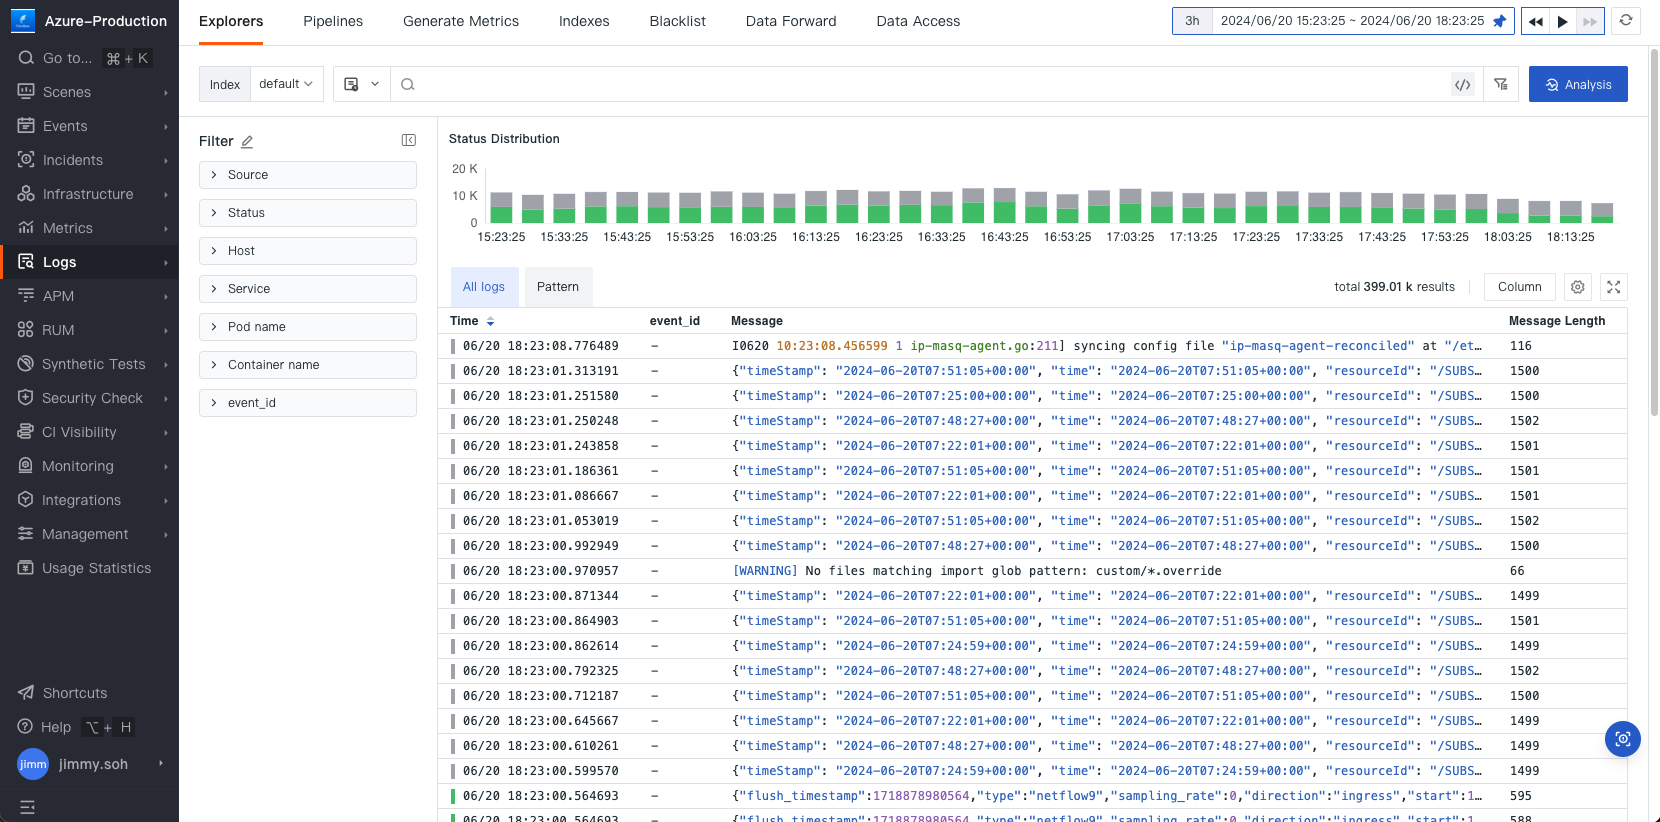This screenshot has width=1660, height=822.
Task: Select the Logs sidebar item
Action: click(x=89, y=262)
